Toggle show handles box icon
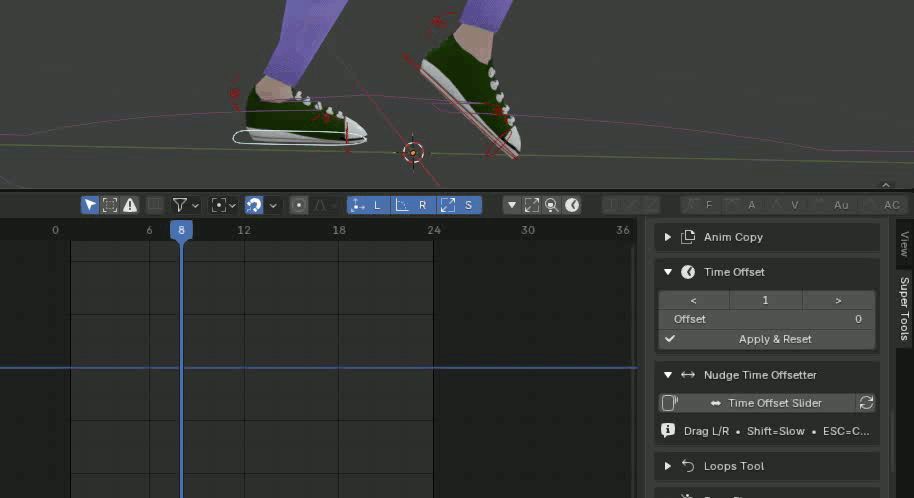This screenshot has width=914, height=498. [110, 205]
